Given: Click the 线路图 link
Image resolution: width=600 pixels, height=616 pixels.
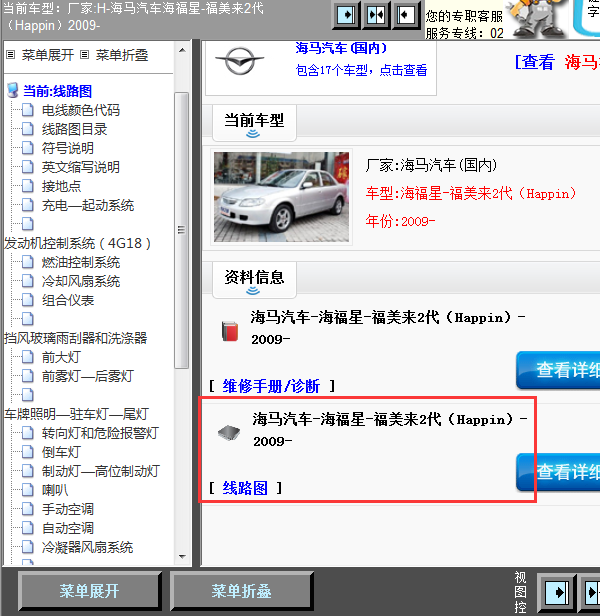Looking at the screenshot, I should [245, 488].
